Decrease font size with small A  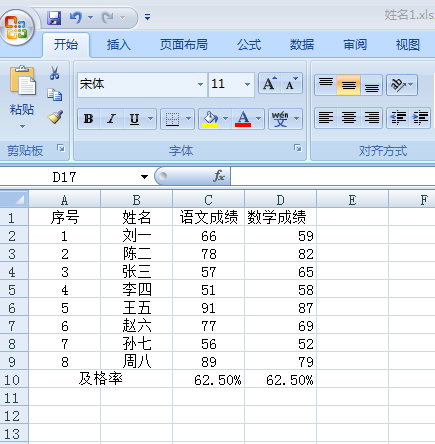click(x=292, y=83)
